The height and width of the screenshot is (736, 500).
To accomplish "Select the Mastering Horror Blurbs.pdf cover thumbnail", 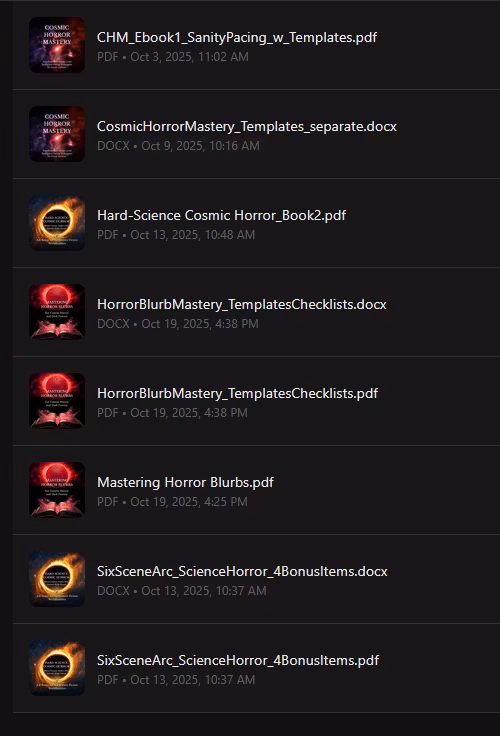I will (57, 490).
